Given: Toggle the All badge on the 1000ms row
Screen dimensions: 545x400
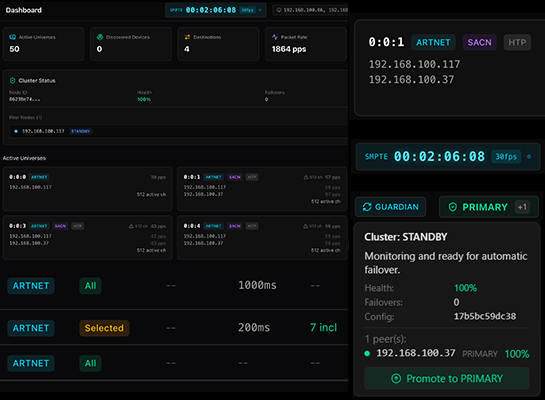Looking at the screenshot, I should pos(90,286).
